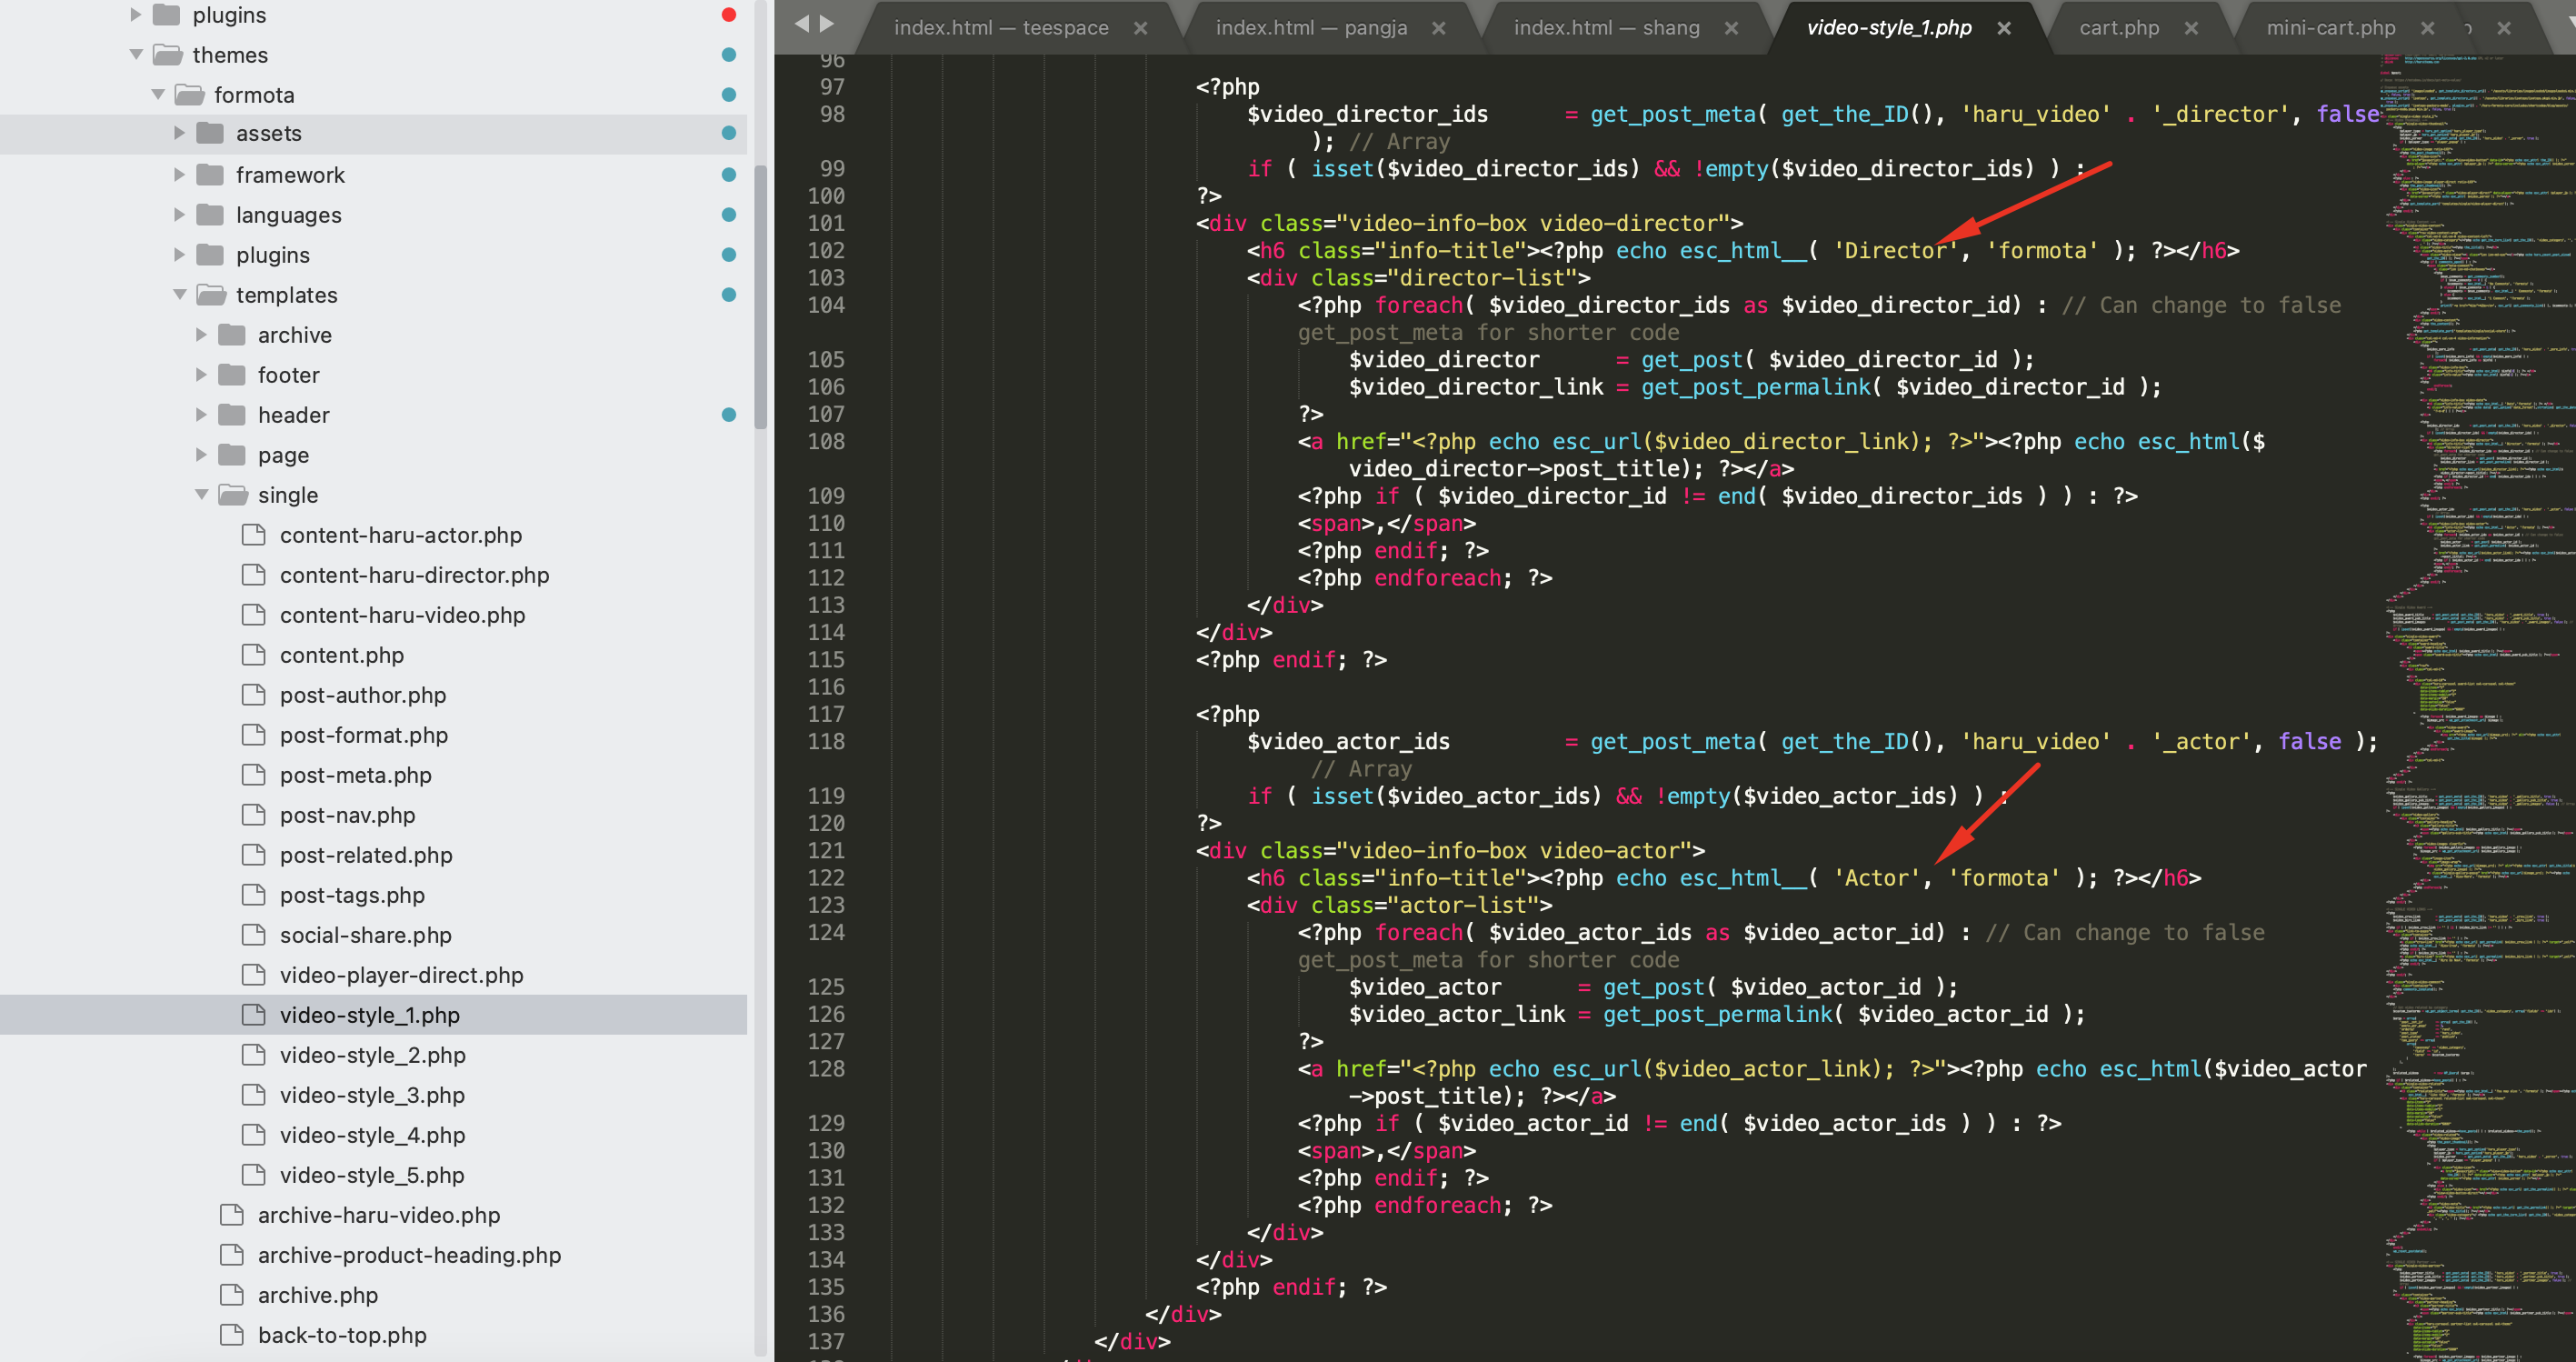The height and width of the screenshot is (1362, 2576).
Task: Switch to cart.php tab
Action: coord(2119,28)
